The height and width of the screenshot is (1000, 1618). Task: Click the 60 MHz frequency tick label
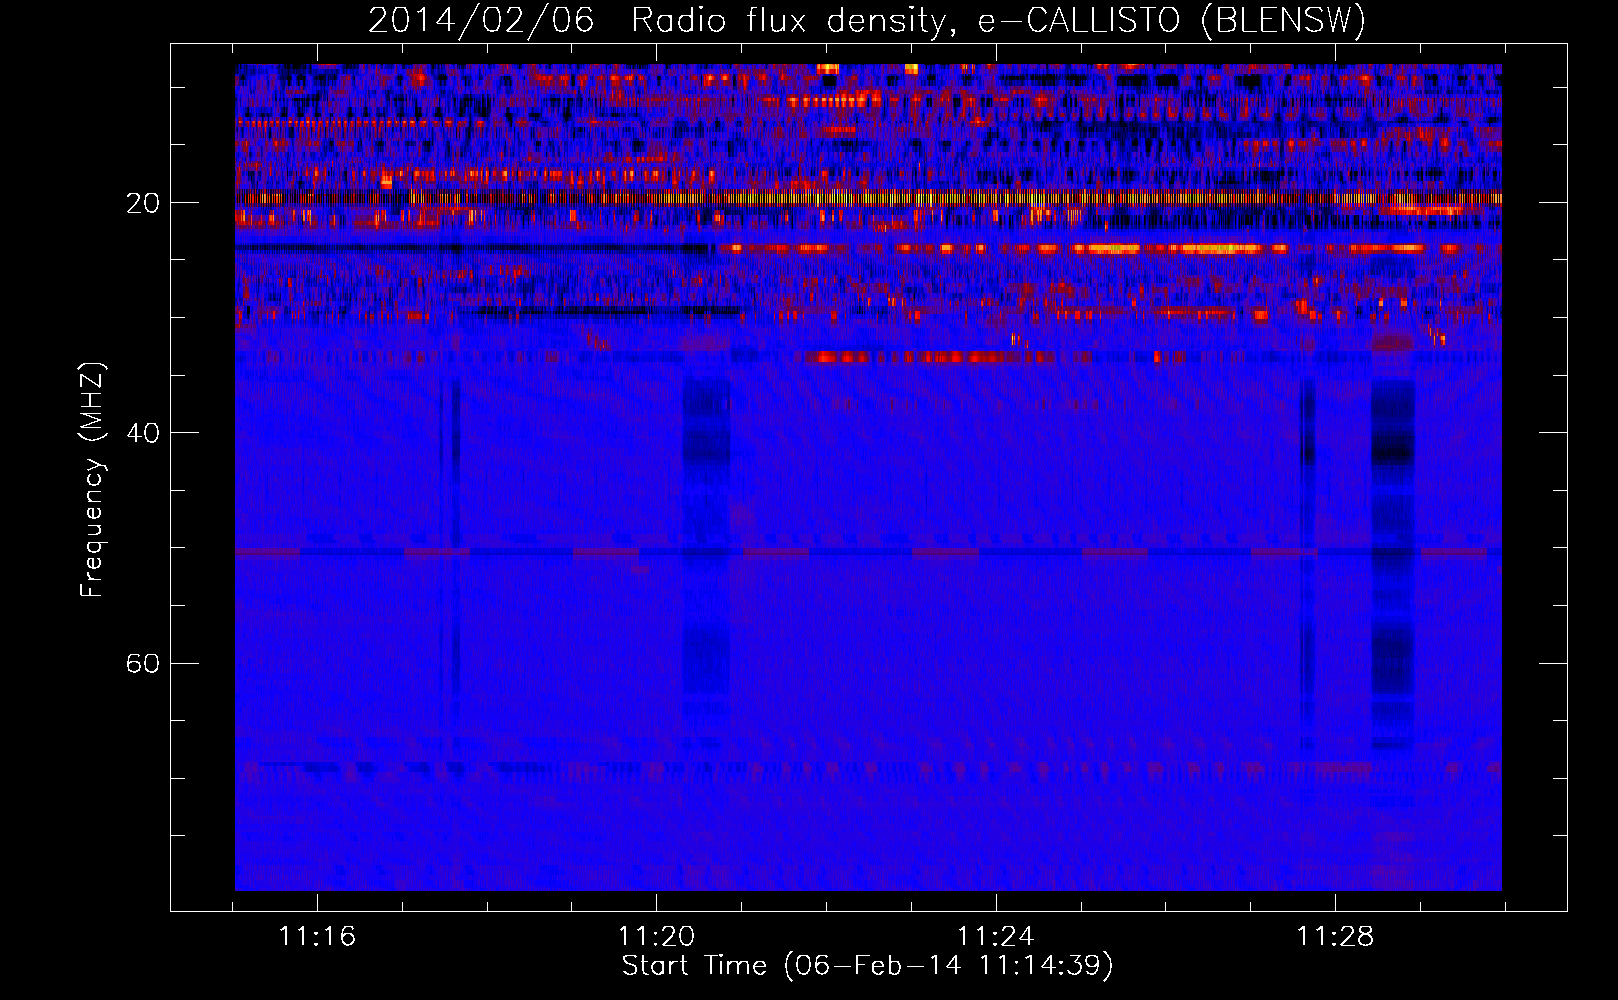[x=142, y=663]
